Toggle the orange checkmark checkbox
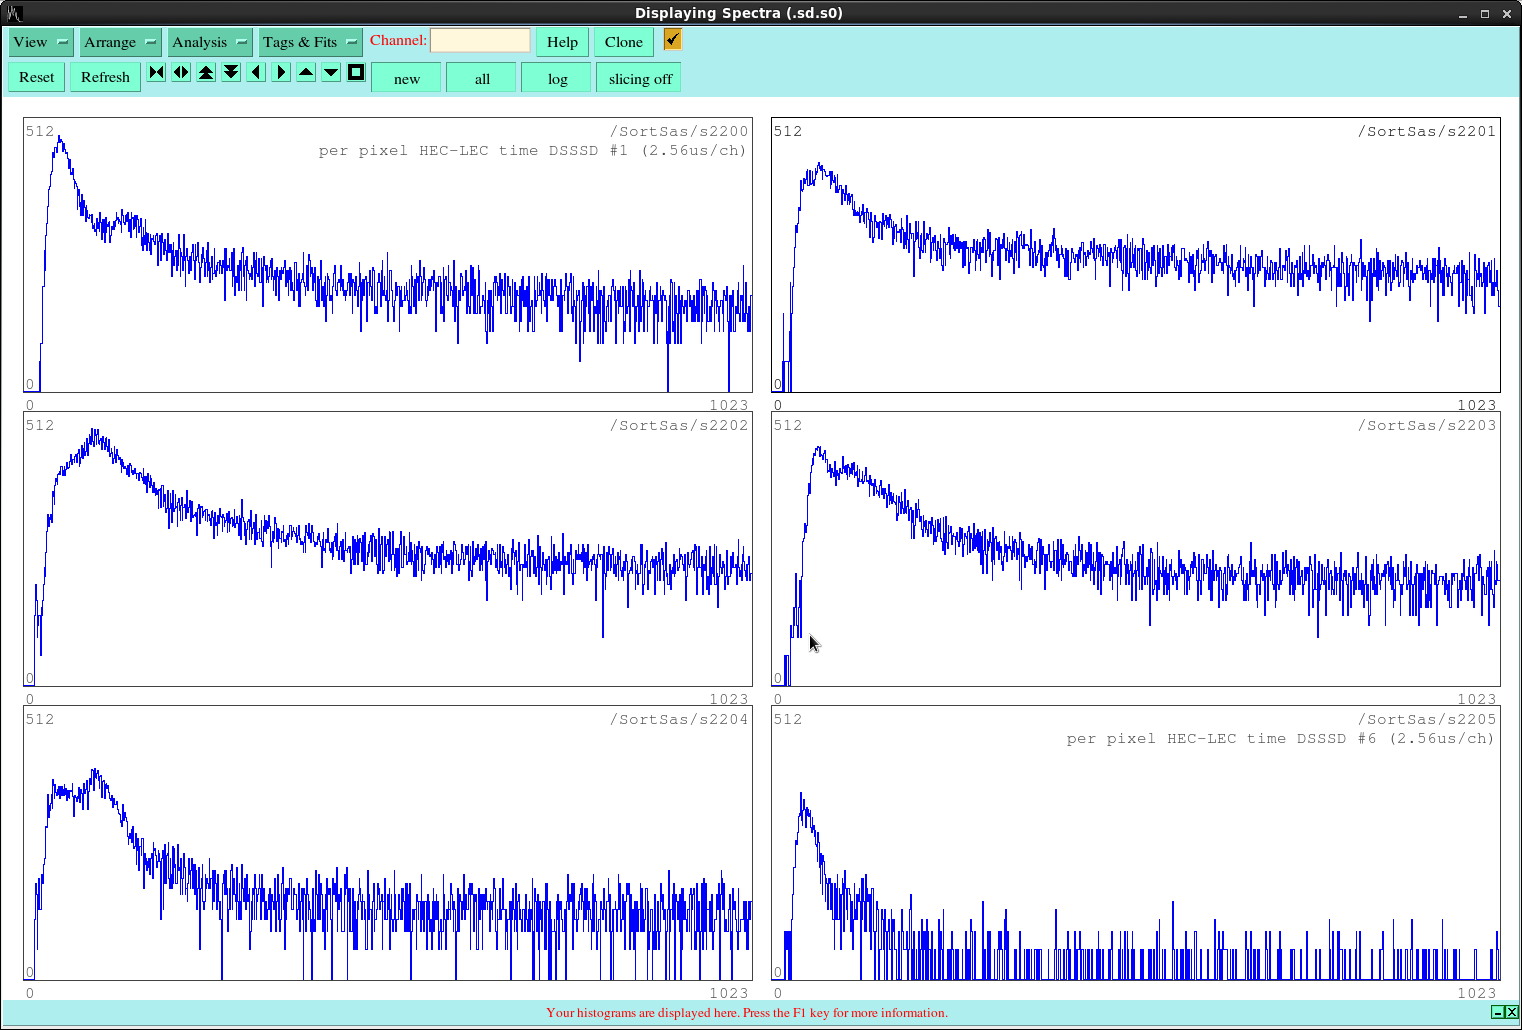This screenshot has height=1030, width=1522. pos(672,39)
